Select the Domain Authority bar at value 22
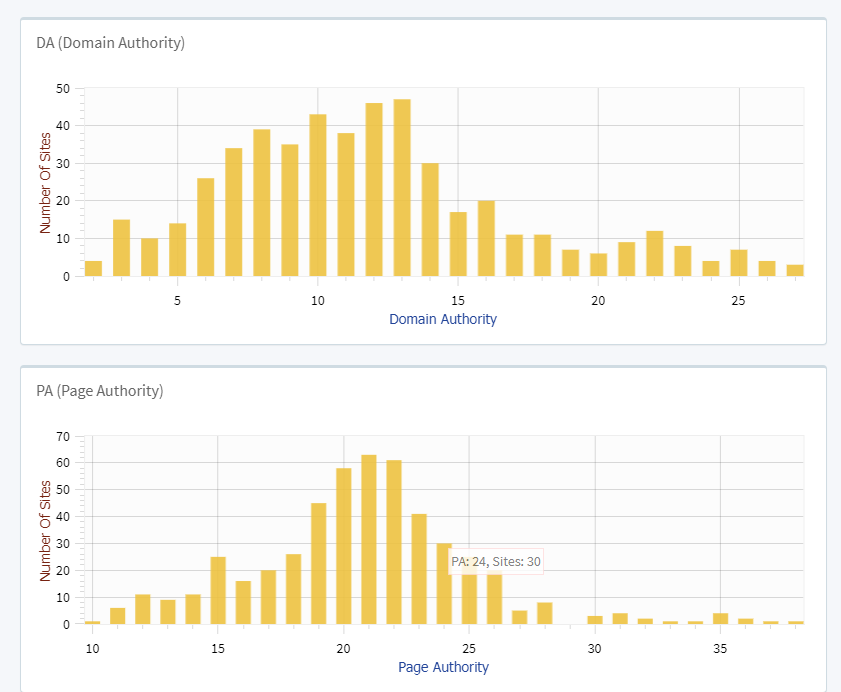841x692 pixels. (655, 254)
